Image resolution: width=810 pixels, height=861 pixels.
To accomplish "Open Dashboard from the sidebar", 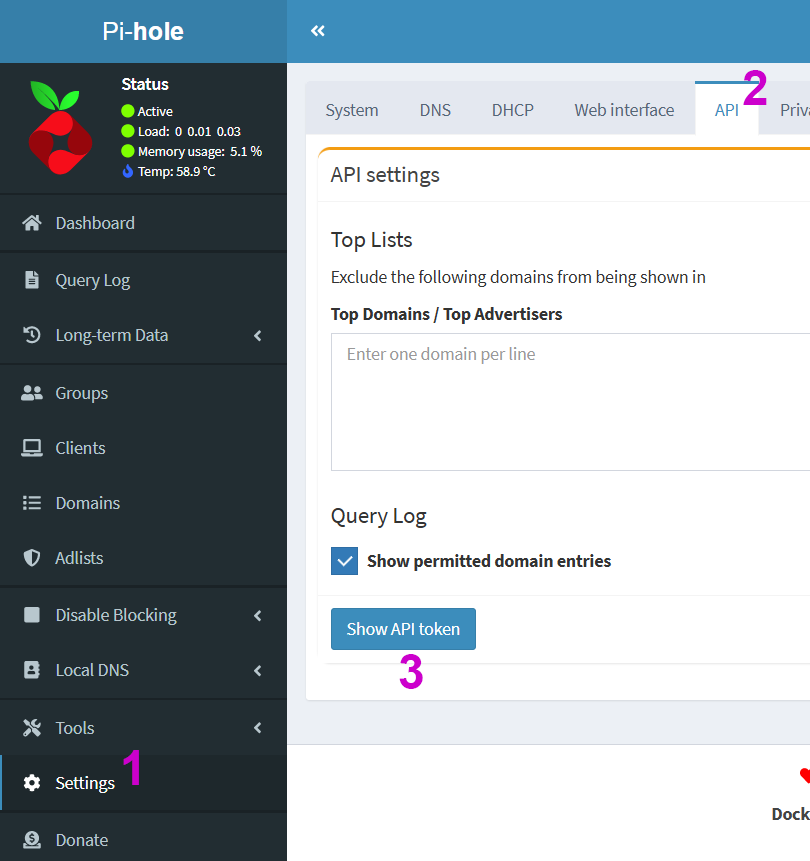I will pyautogui.click(x=143, y=223).
